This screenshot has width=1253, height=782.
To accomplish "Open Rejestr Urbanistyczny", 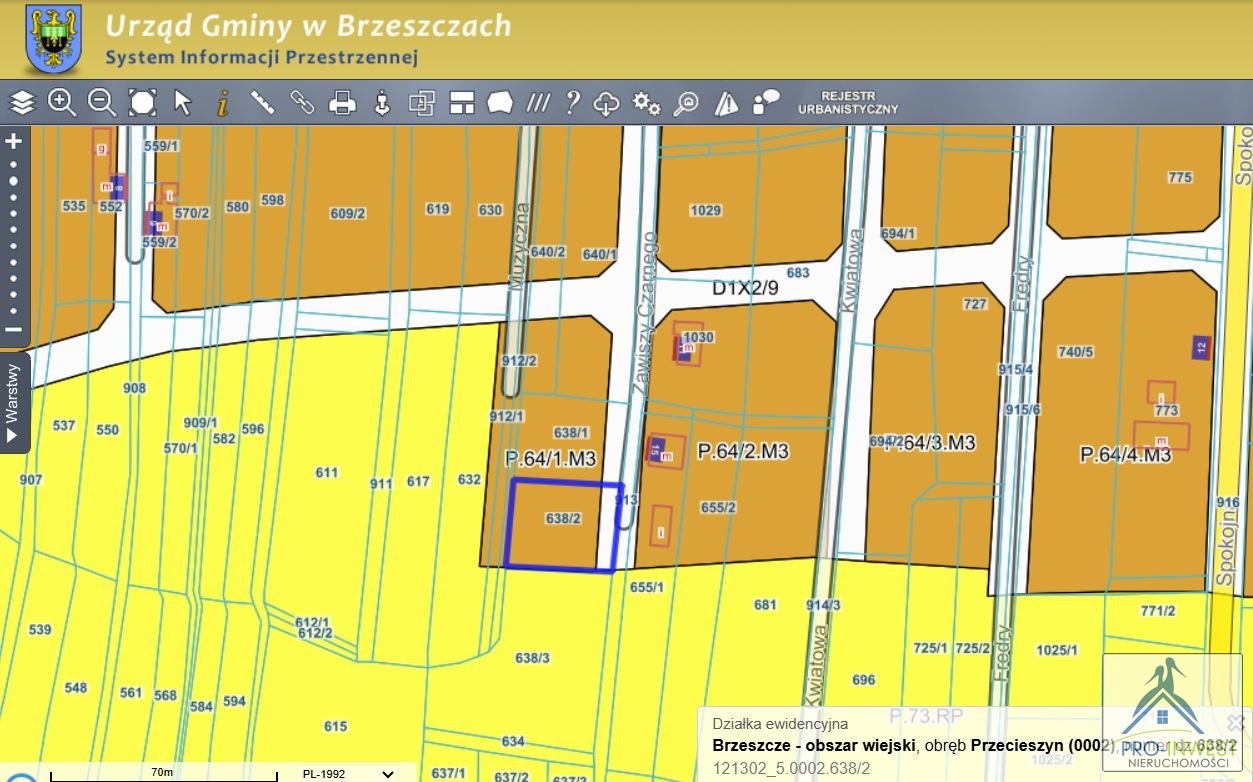I will (848, 102).
